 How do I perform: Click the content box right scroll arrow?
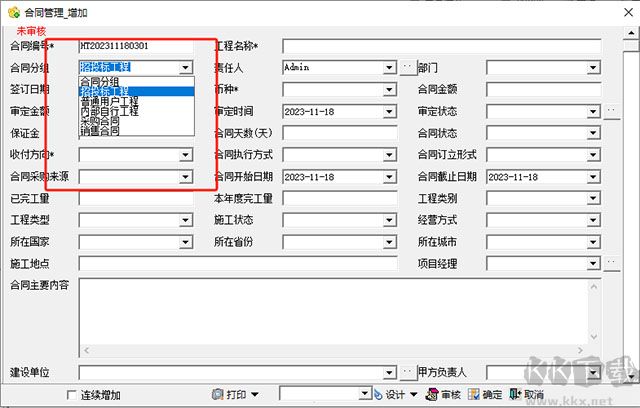click(x=580, y=350)
